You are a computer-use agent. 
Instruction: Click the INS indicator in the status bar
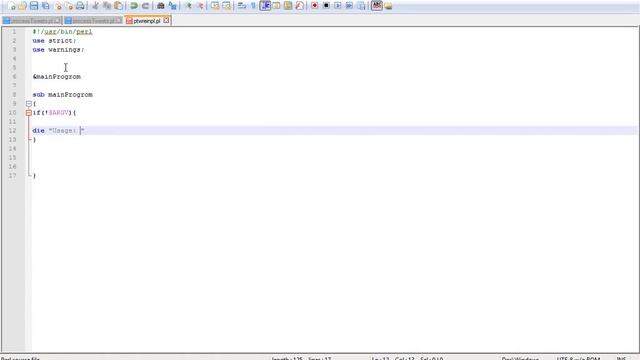pyautogui.click(x=621, y=358)
